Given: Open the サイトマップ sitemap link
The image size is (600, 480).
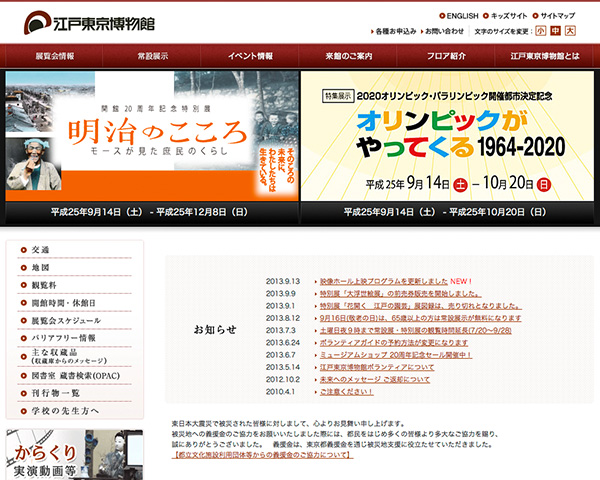Looking at the screenshot, I should [557, 16].
